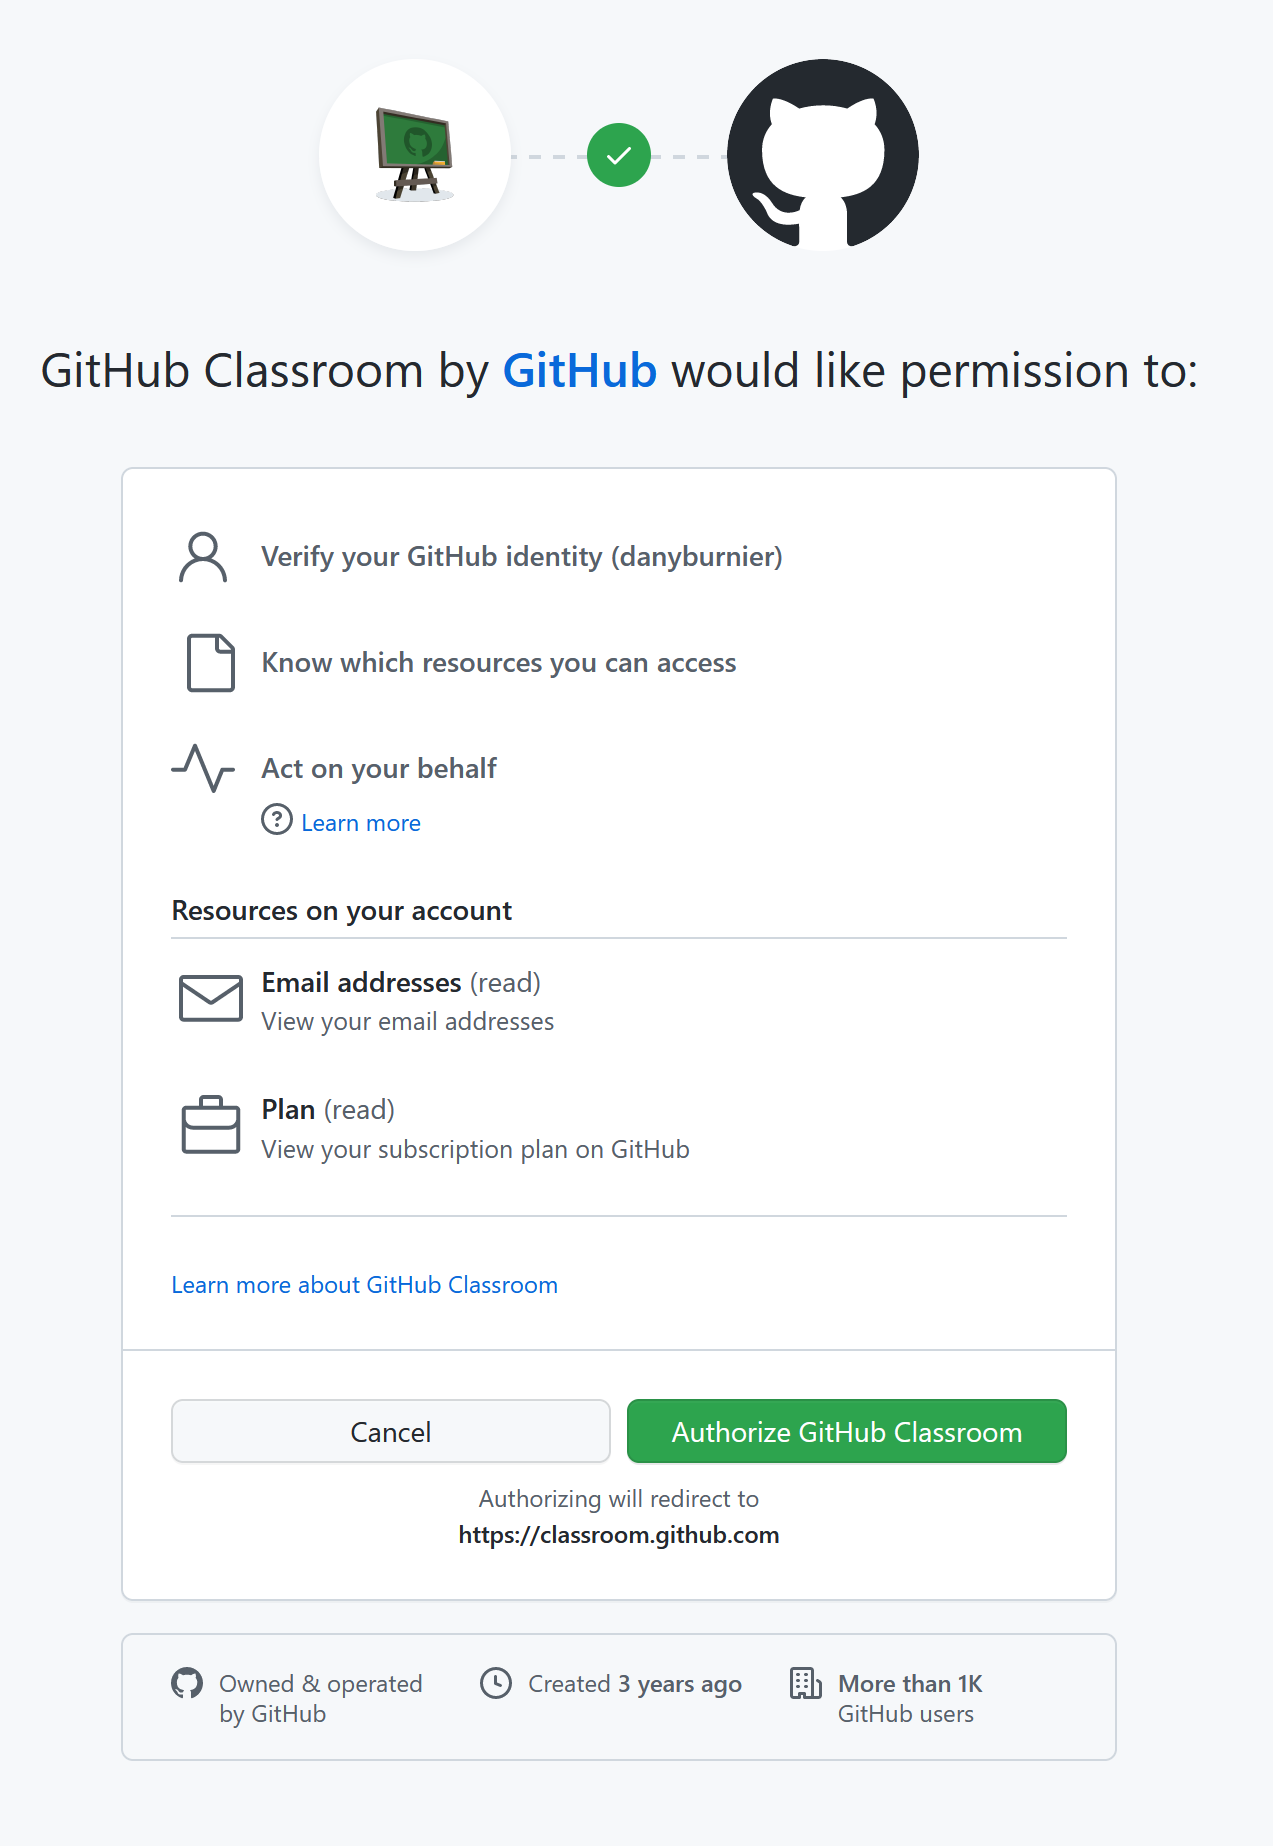Click the person icon beside identity verification
The width and height of the screenshot is (1273, 1846).
[x=203, y=557]
